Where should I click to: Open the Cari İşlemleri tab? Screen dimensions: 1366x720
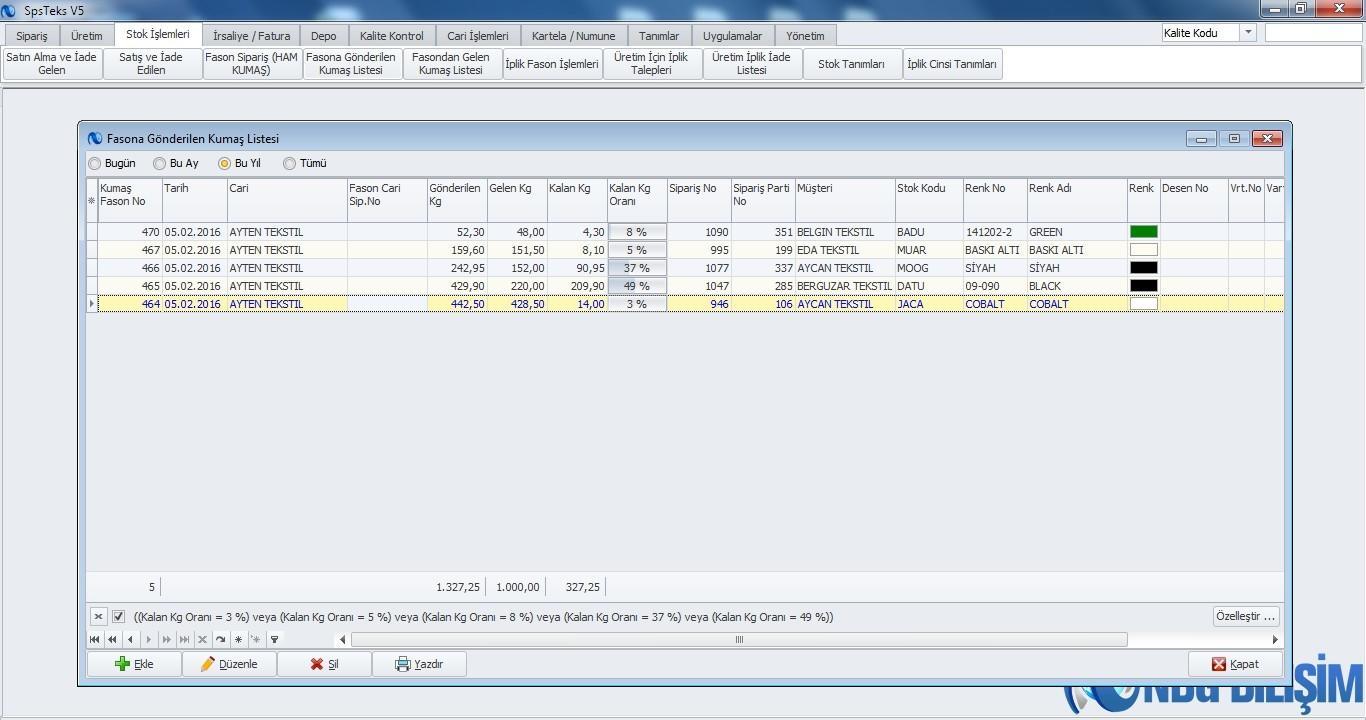[478, 36]
